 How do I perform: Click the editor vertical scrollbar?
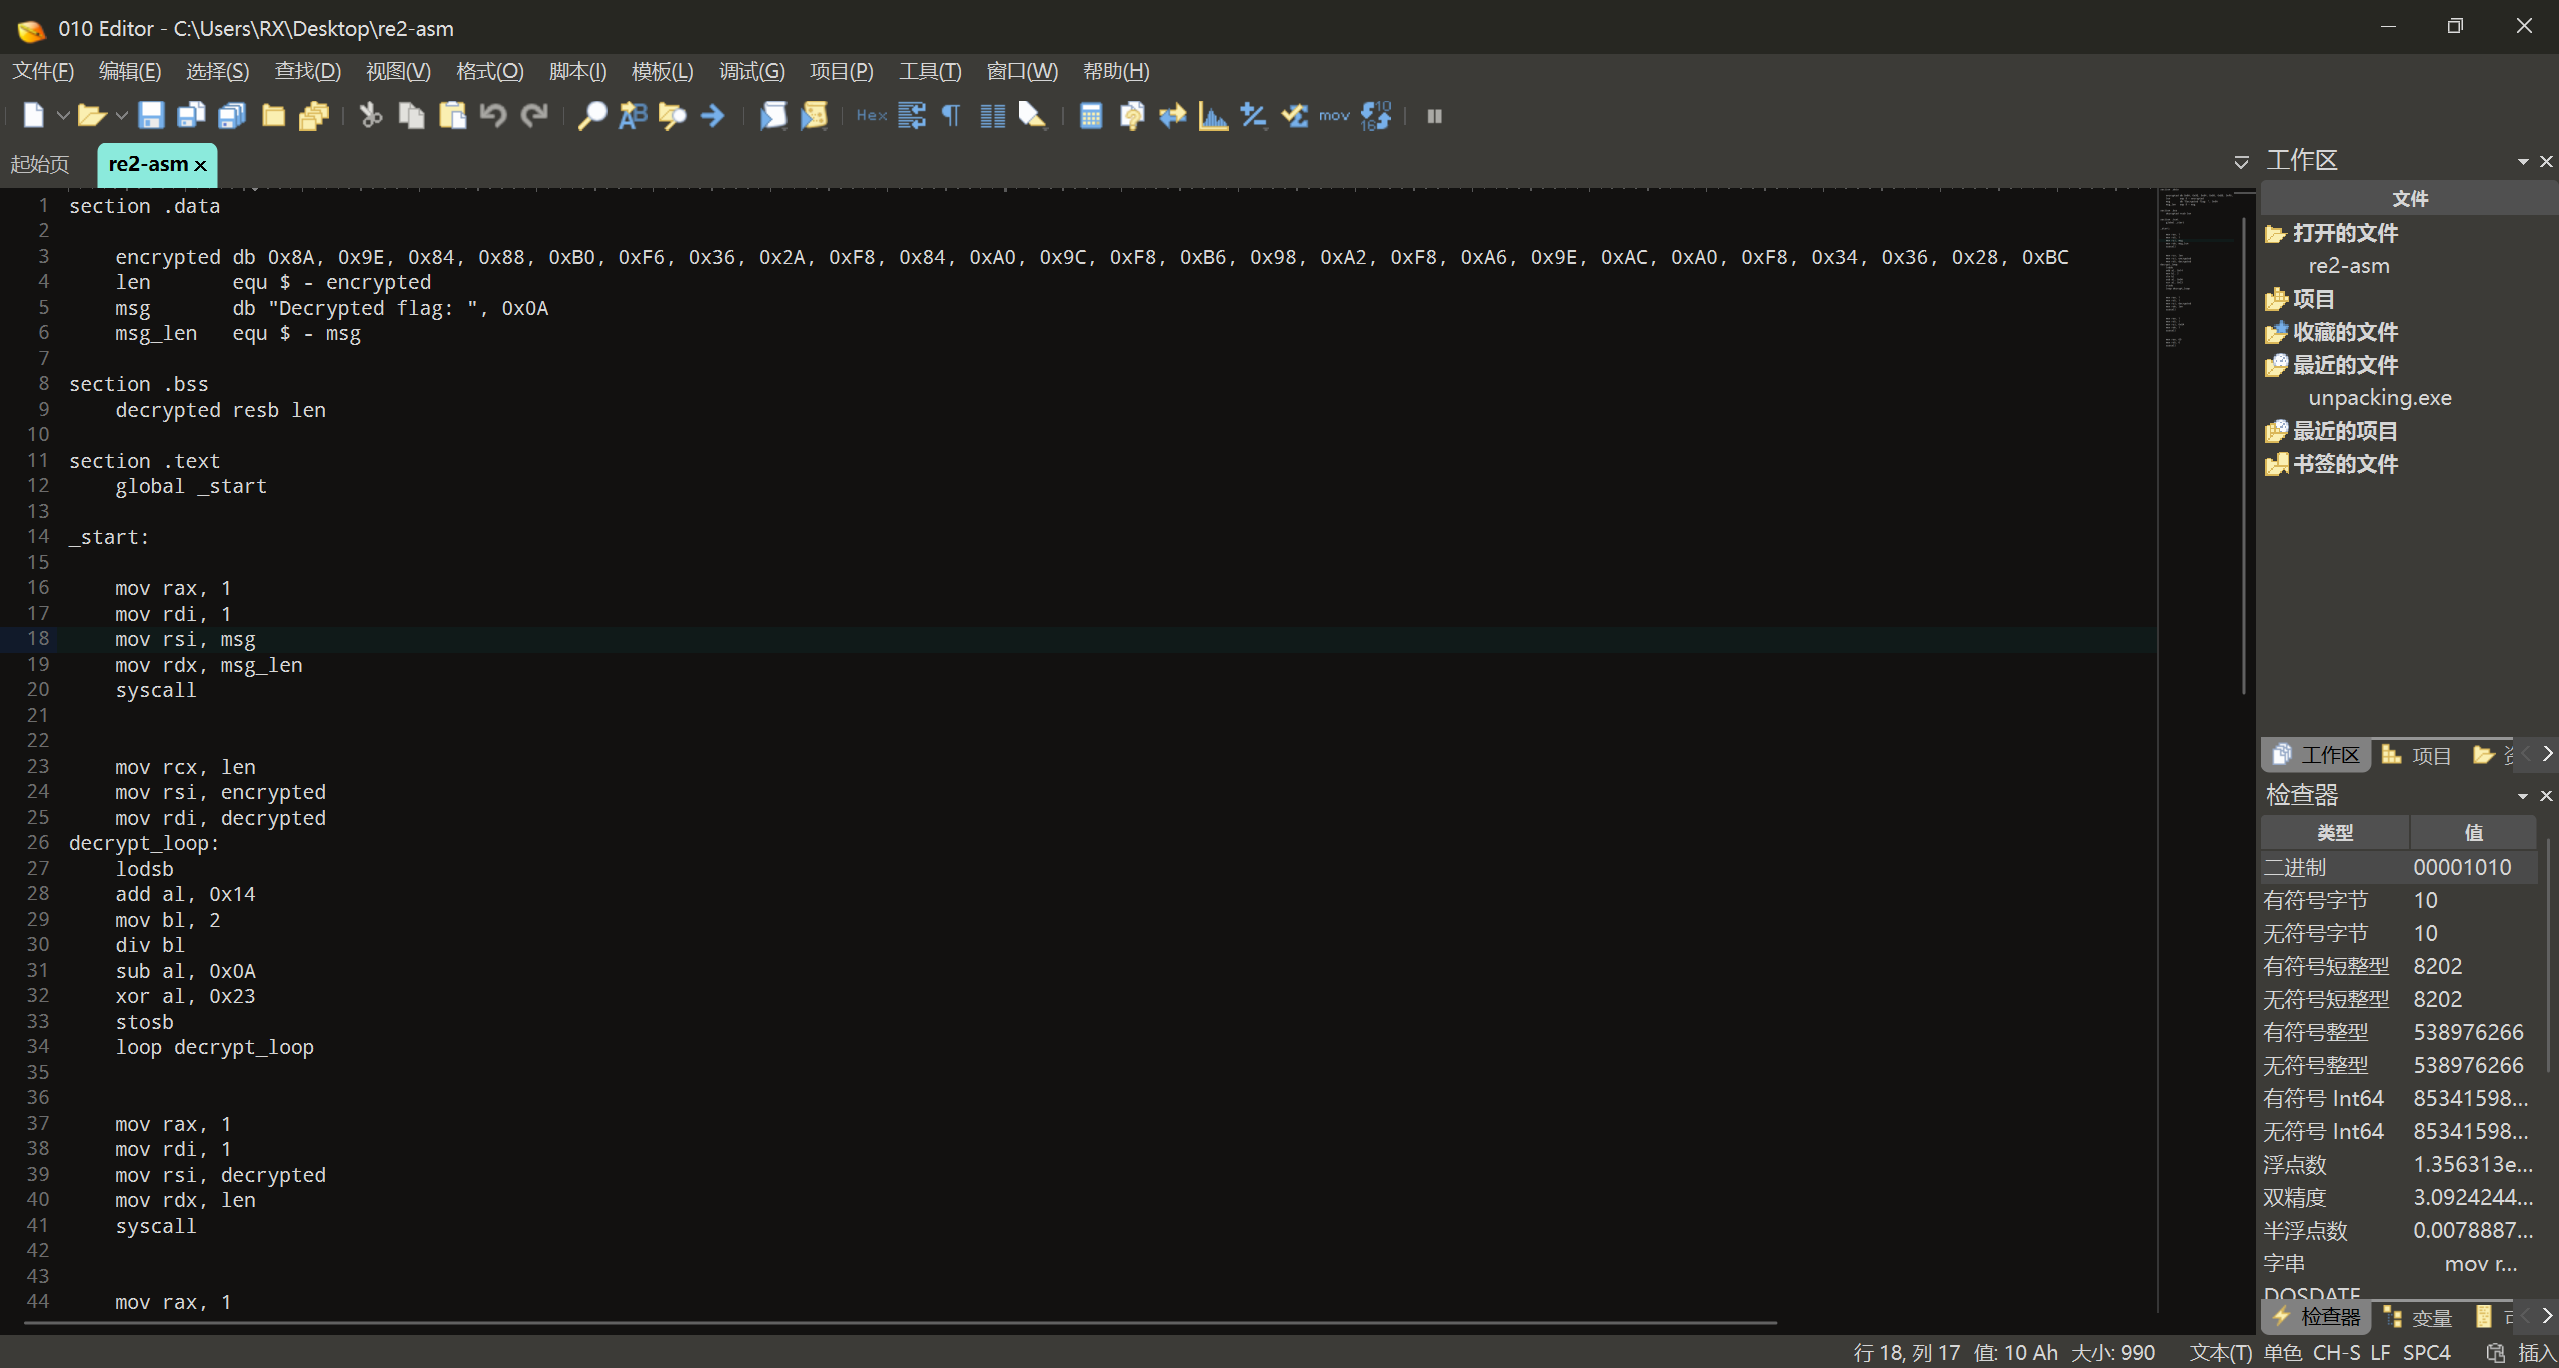click(2244, 450)
